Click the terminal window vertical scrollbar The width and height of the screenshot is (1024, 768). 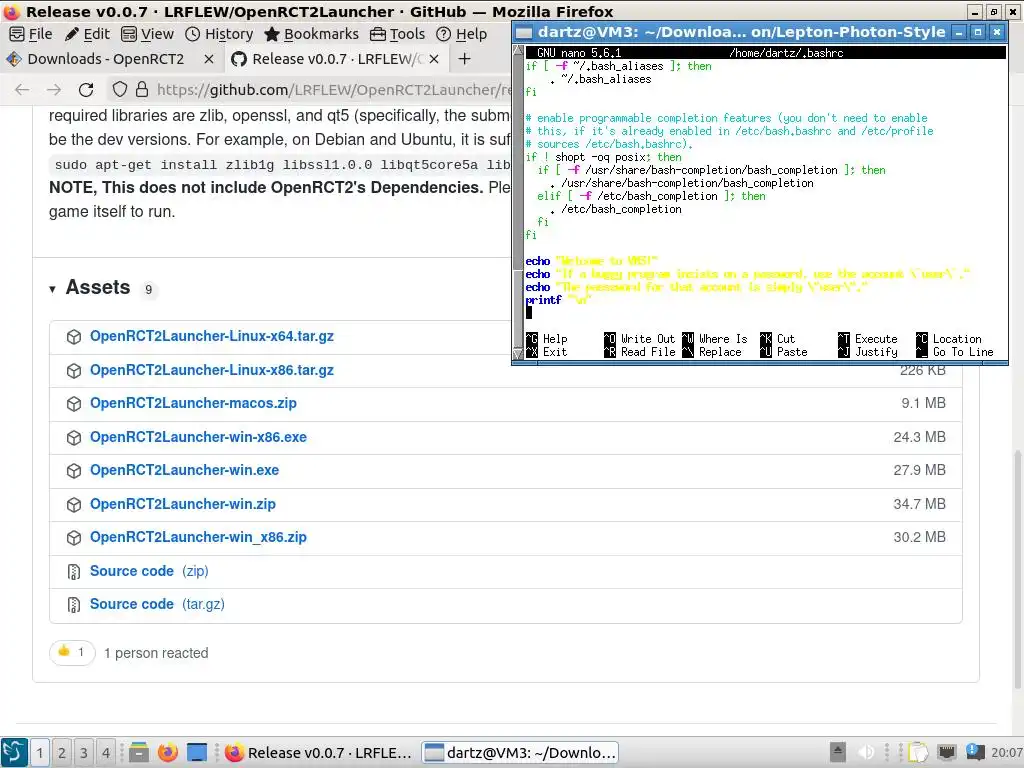519,202
